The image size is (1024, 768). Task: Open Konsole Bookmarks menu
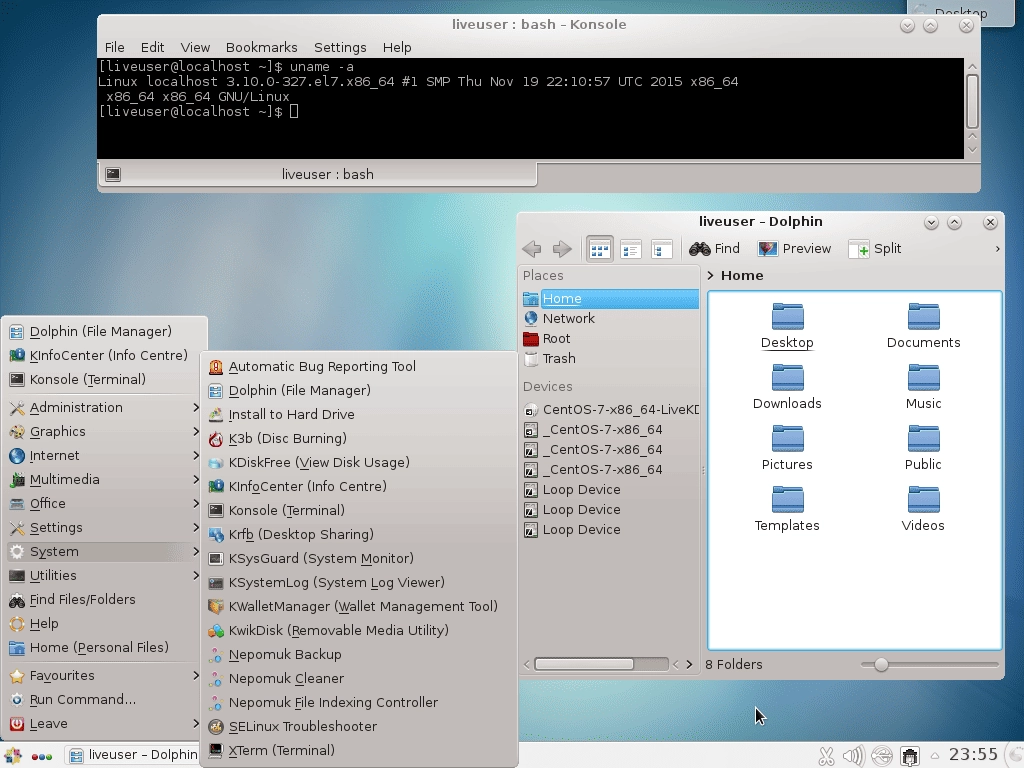(x=261, y=48)
